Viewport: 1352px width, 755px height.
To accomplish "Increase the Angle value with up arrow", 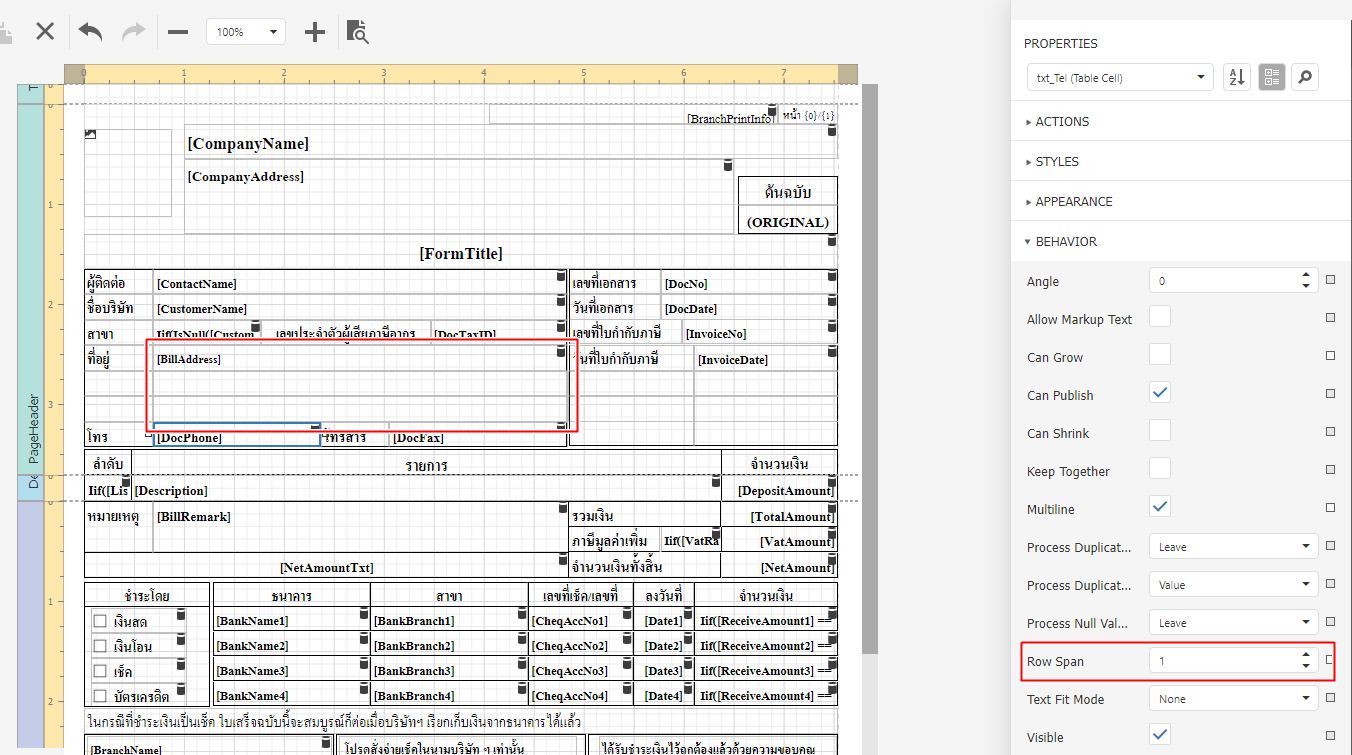I will [1306, 275].
